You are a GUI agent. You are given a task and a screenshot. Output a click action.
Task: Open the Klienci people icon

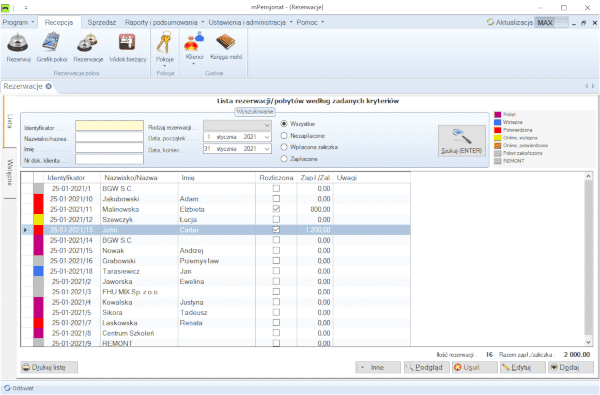click(194, 41)
